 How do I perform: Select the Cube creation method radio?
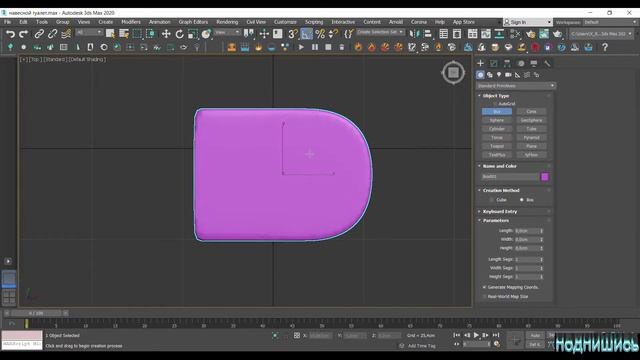click(x=491, y=200)
